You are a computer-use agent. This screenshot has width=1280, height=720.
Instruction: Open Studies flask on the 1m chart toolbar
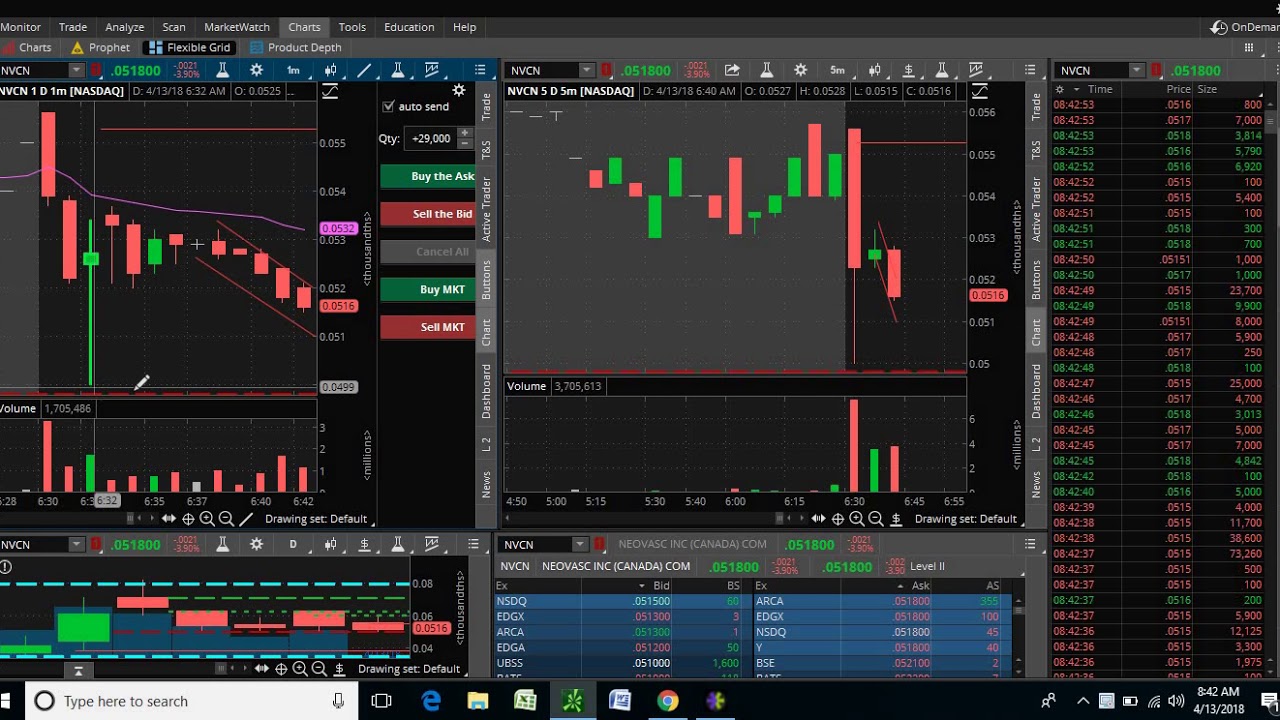click(x=223, y=70)
